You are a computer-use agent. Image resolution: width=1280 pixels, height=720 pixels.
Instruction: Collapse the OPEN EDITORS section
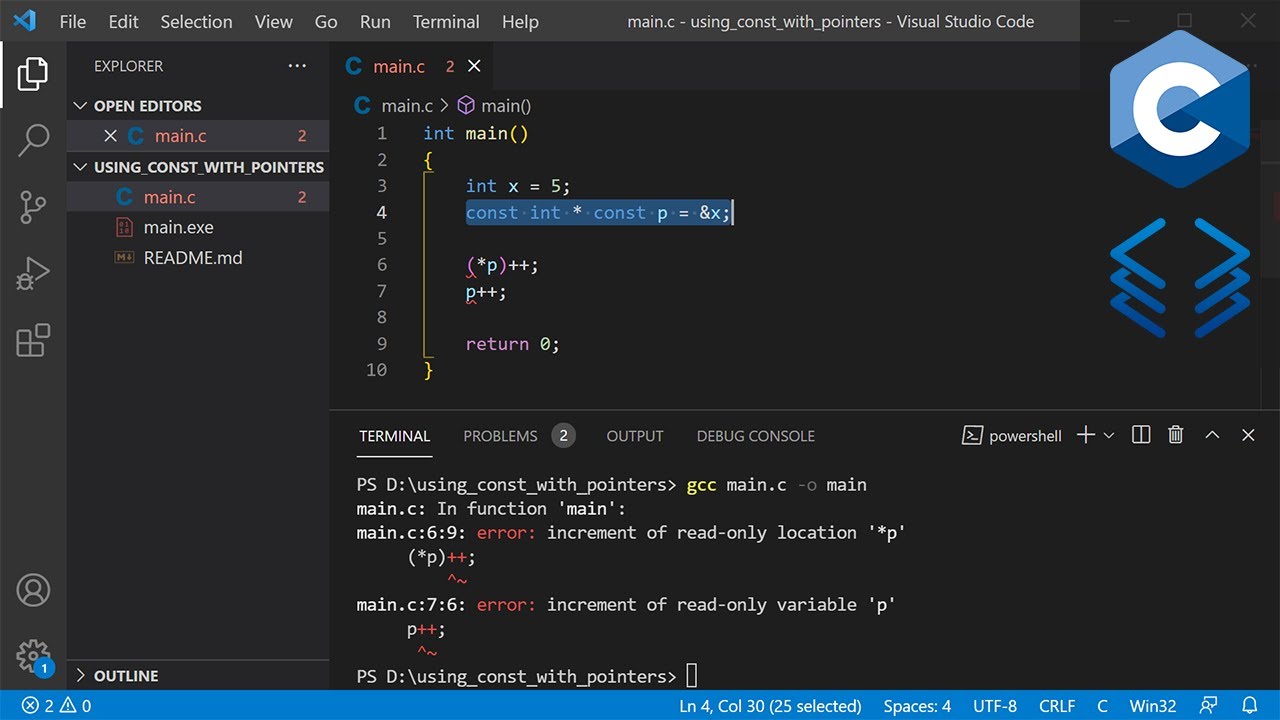[x=82, y=106]
